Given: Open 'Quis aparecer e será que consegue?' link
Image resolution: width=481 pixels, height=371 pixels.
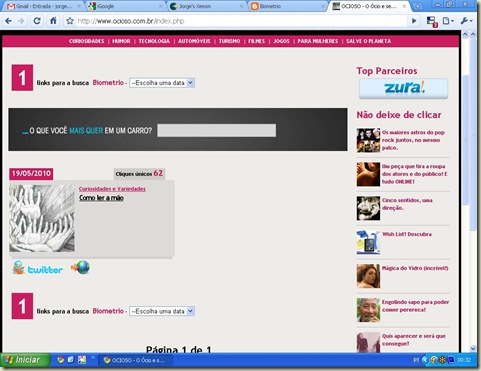Looking at the screenshot, I should click(414, 340).
